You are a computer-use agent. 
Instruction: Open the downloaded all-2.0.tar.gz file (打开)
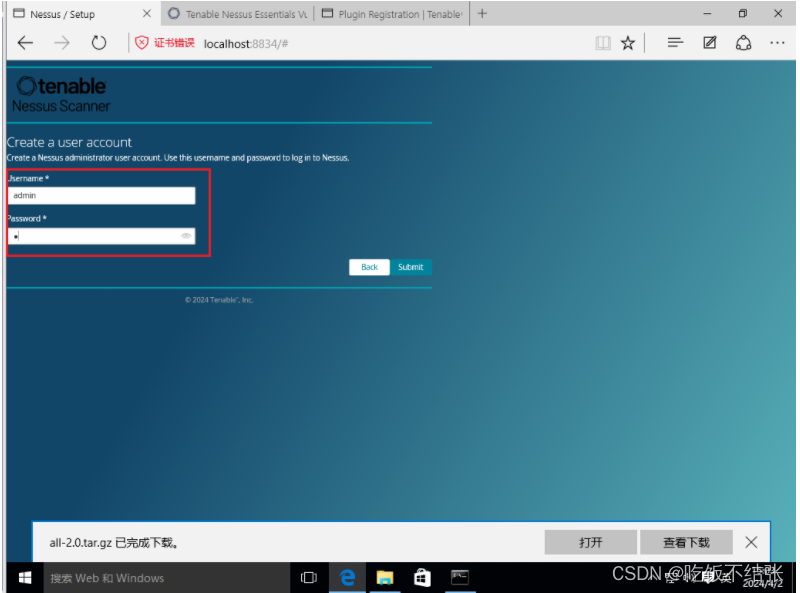point(590,542)
